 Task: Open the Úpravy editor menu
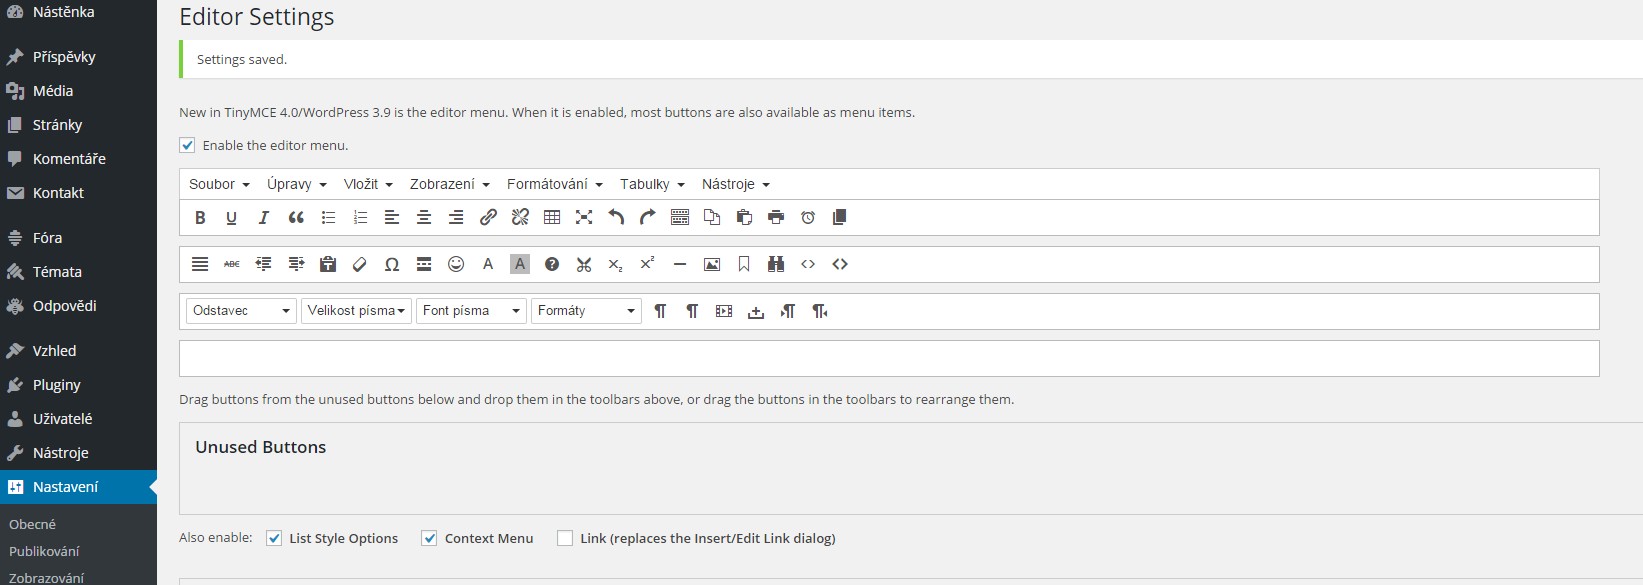click(296, 184)
